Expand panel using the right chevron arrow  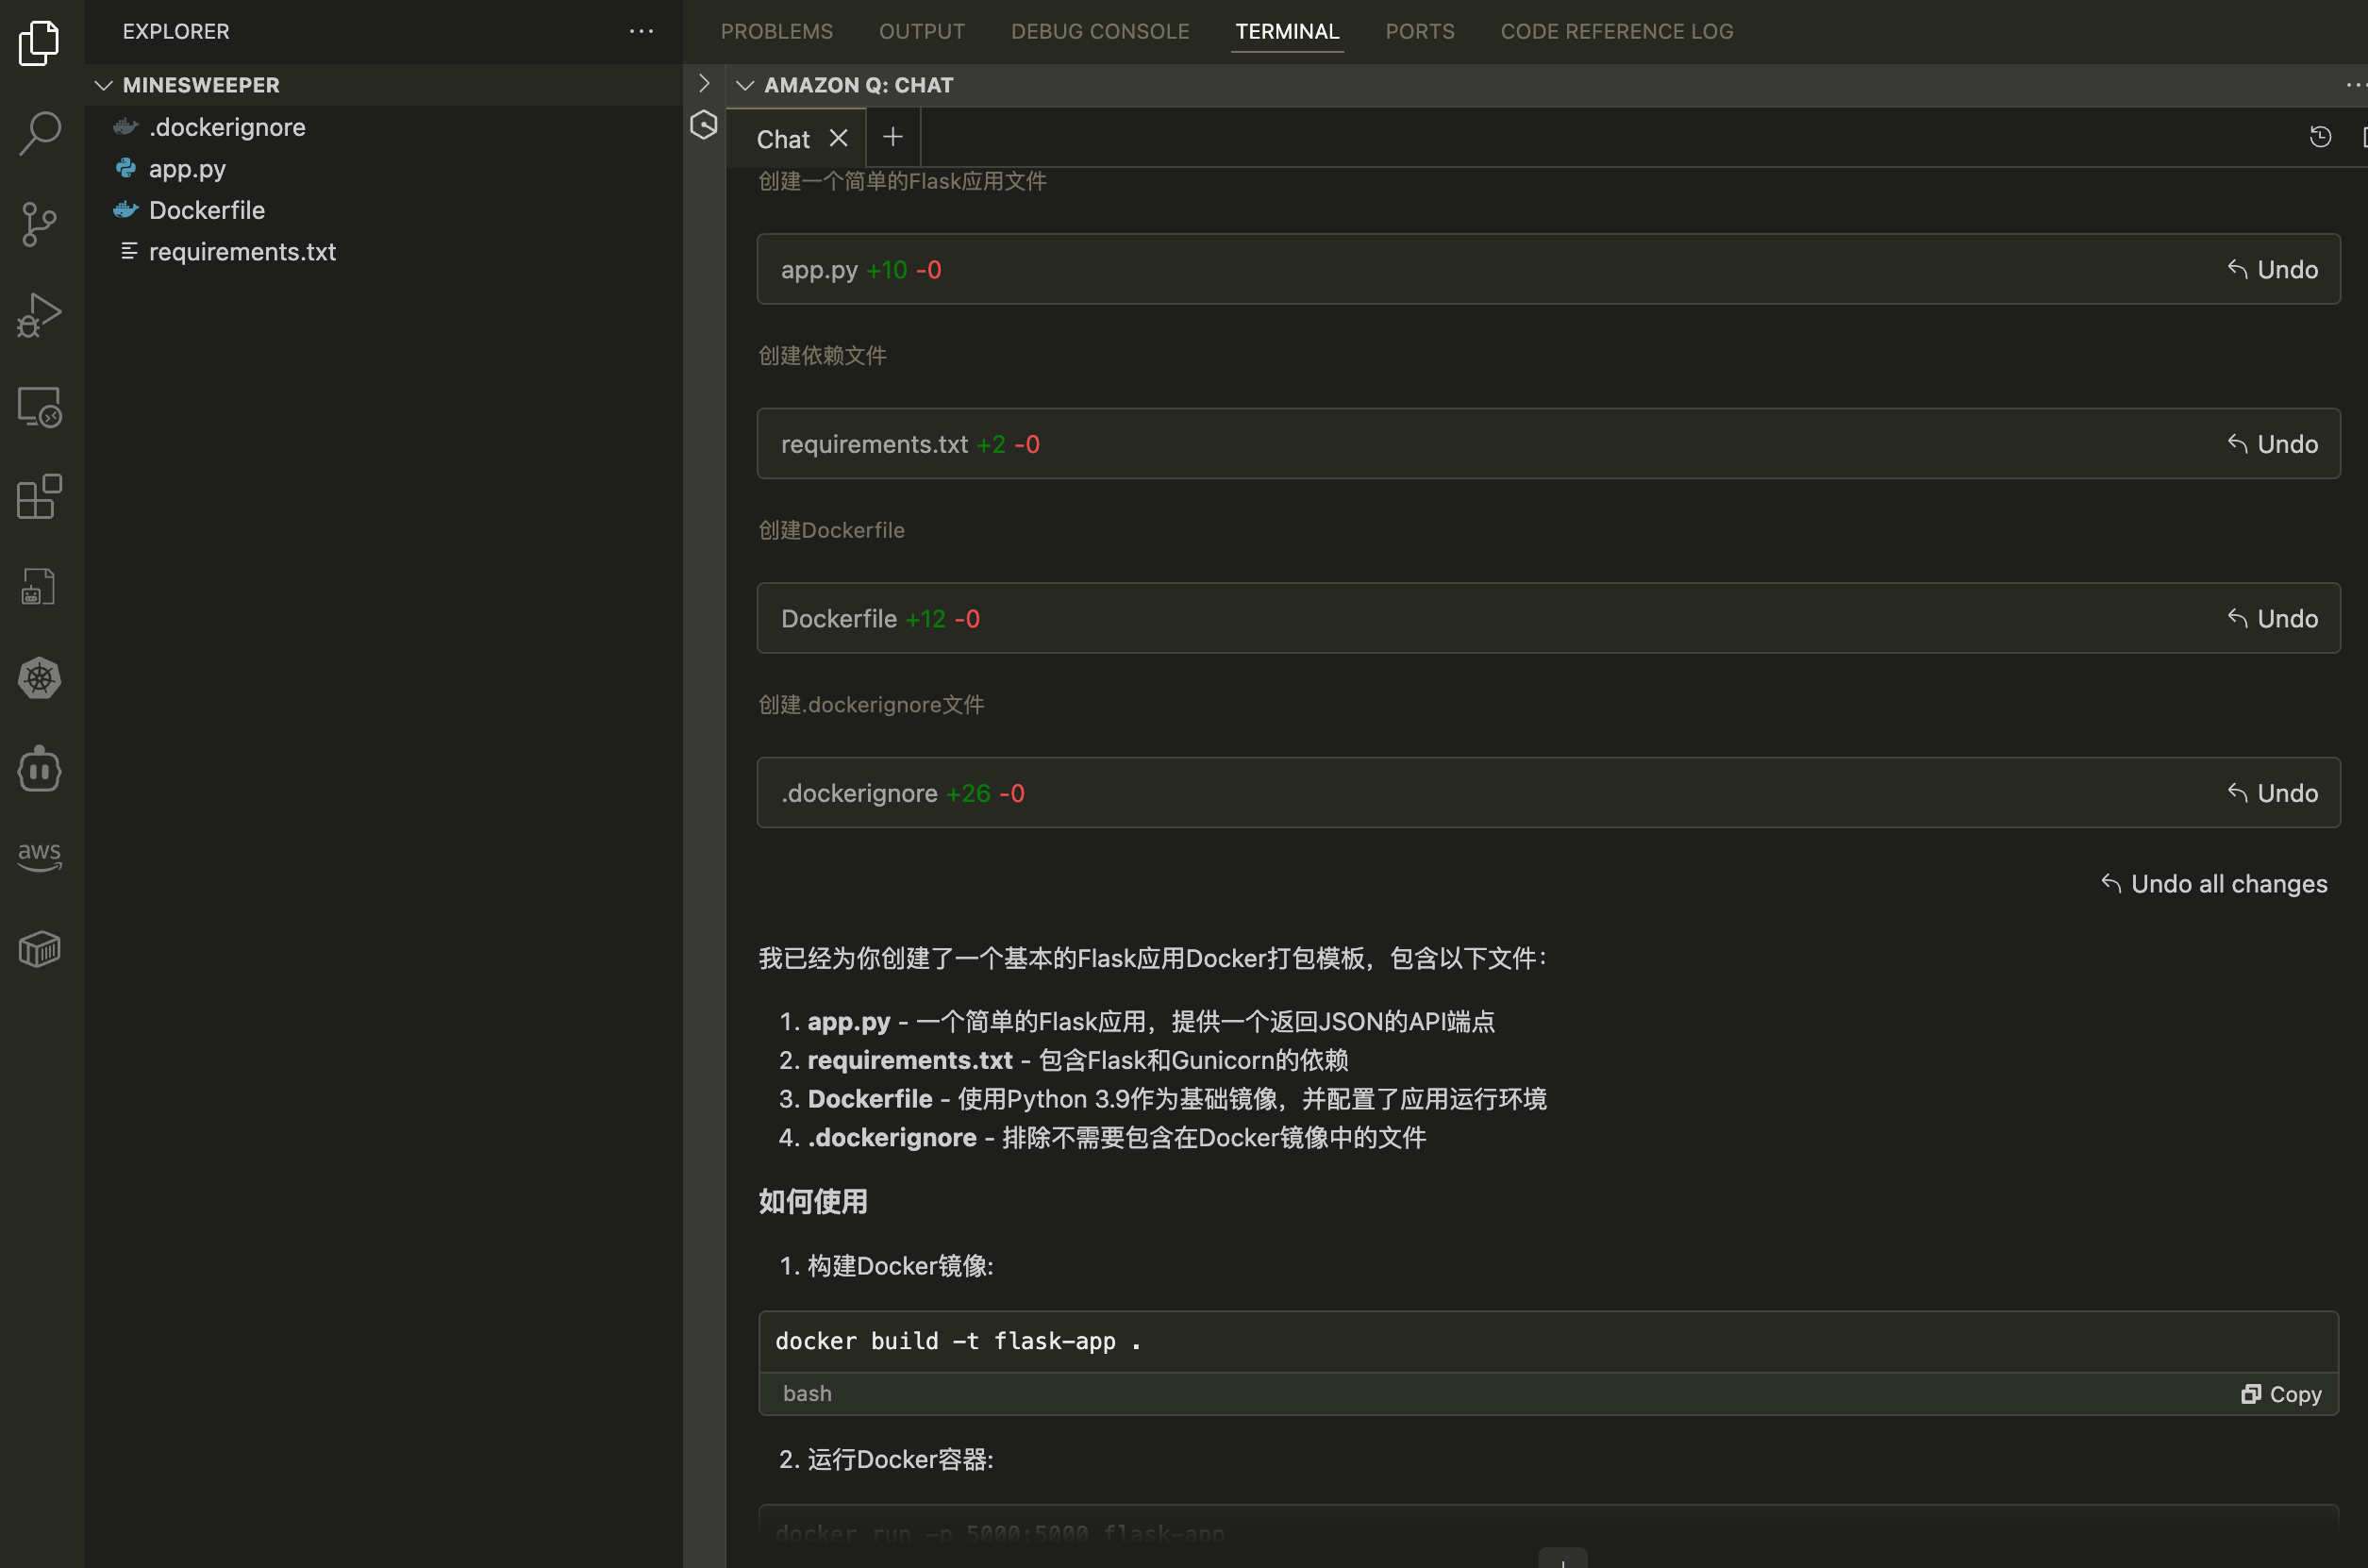click(x=704, y=83)
